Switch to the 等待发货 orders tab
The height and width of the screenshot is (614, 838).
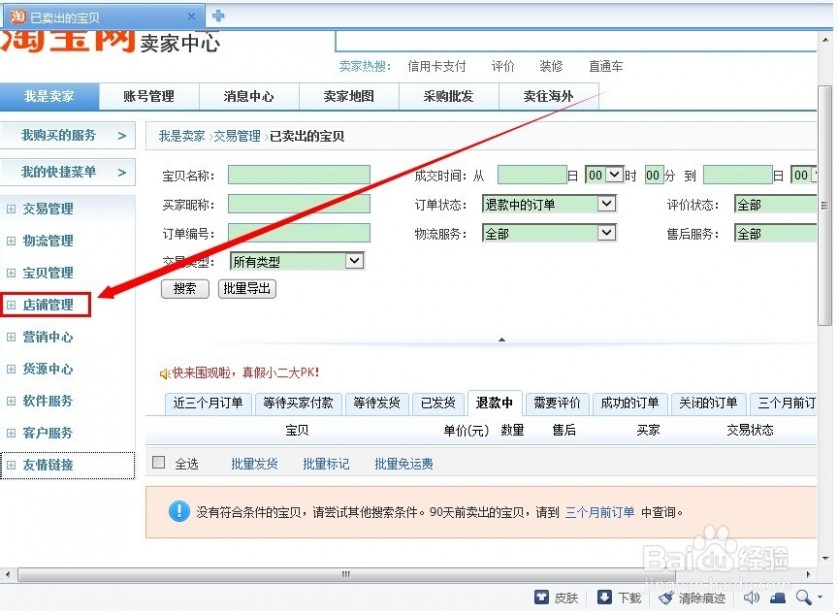376,403
